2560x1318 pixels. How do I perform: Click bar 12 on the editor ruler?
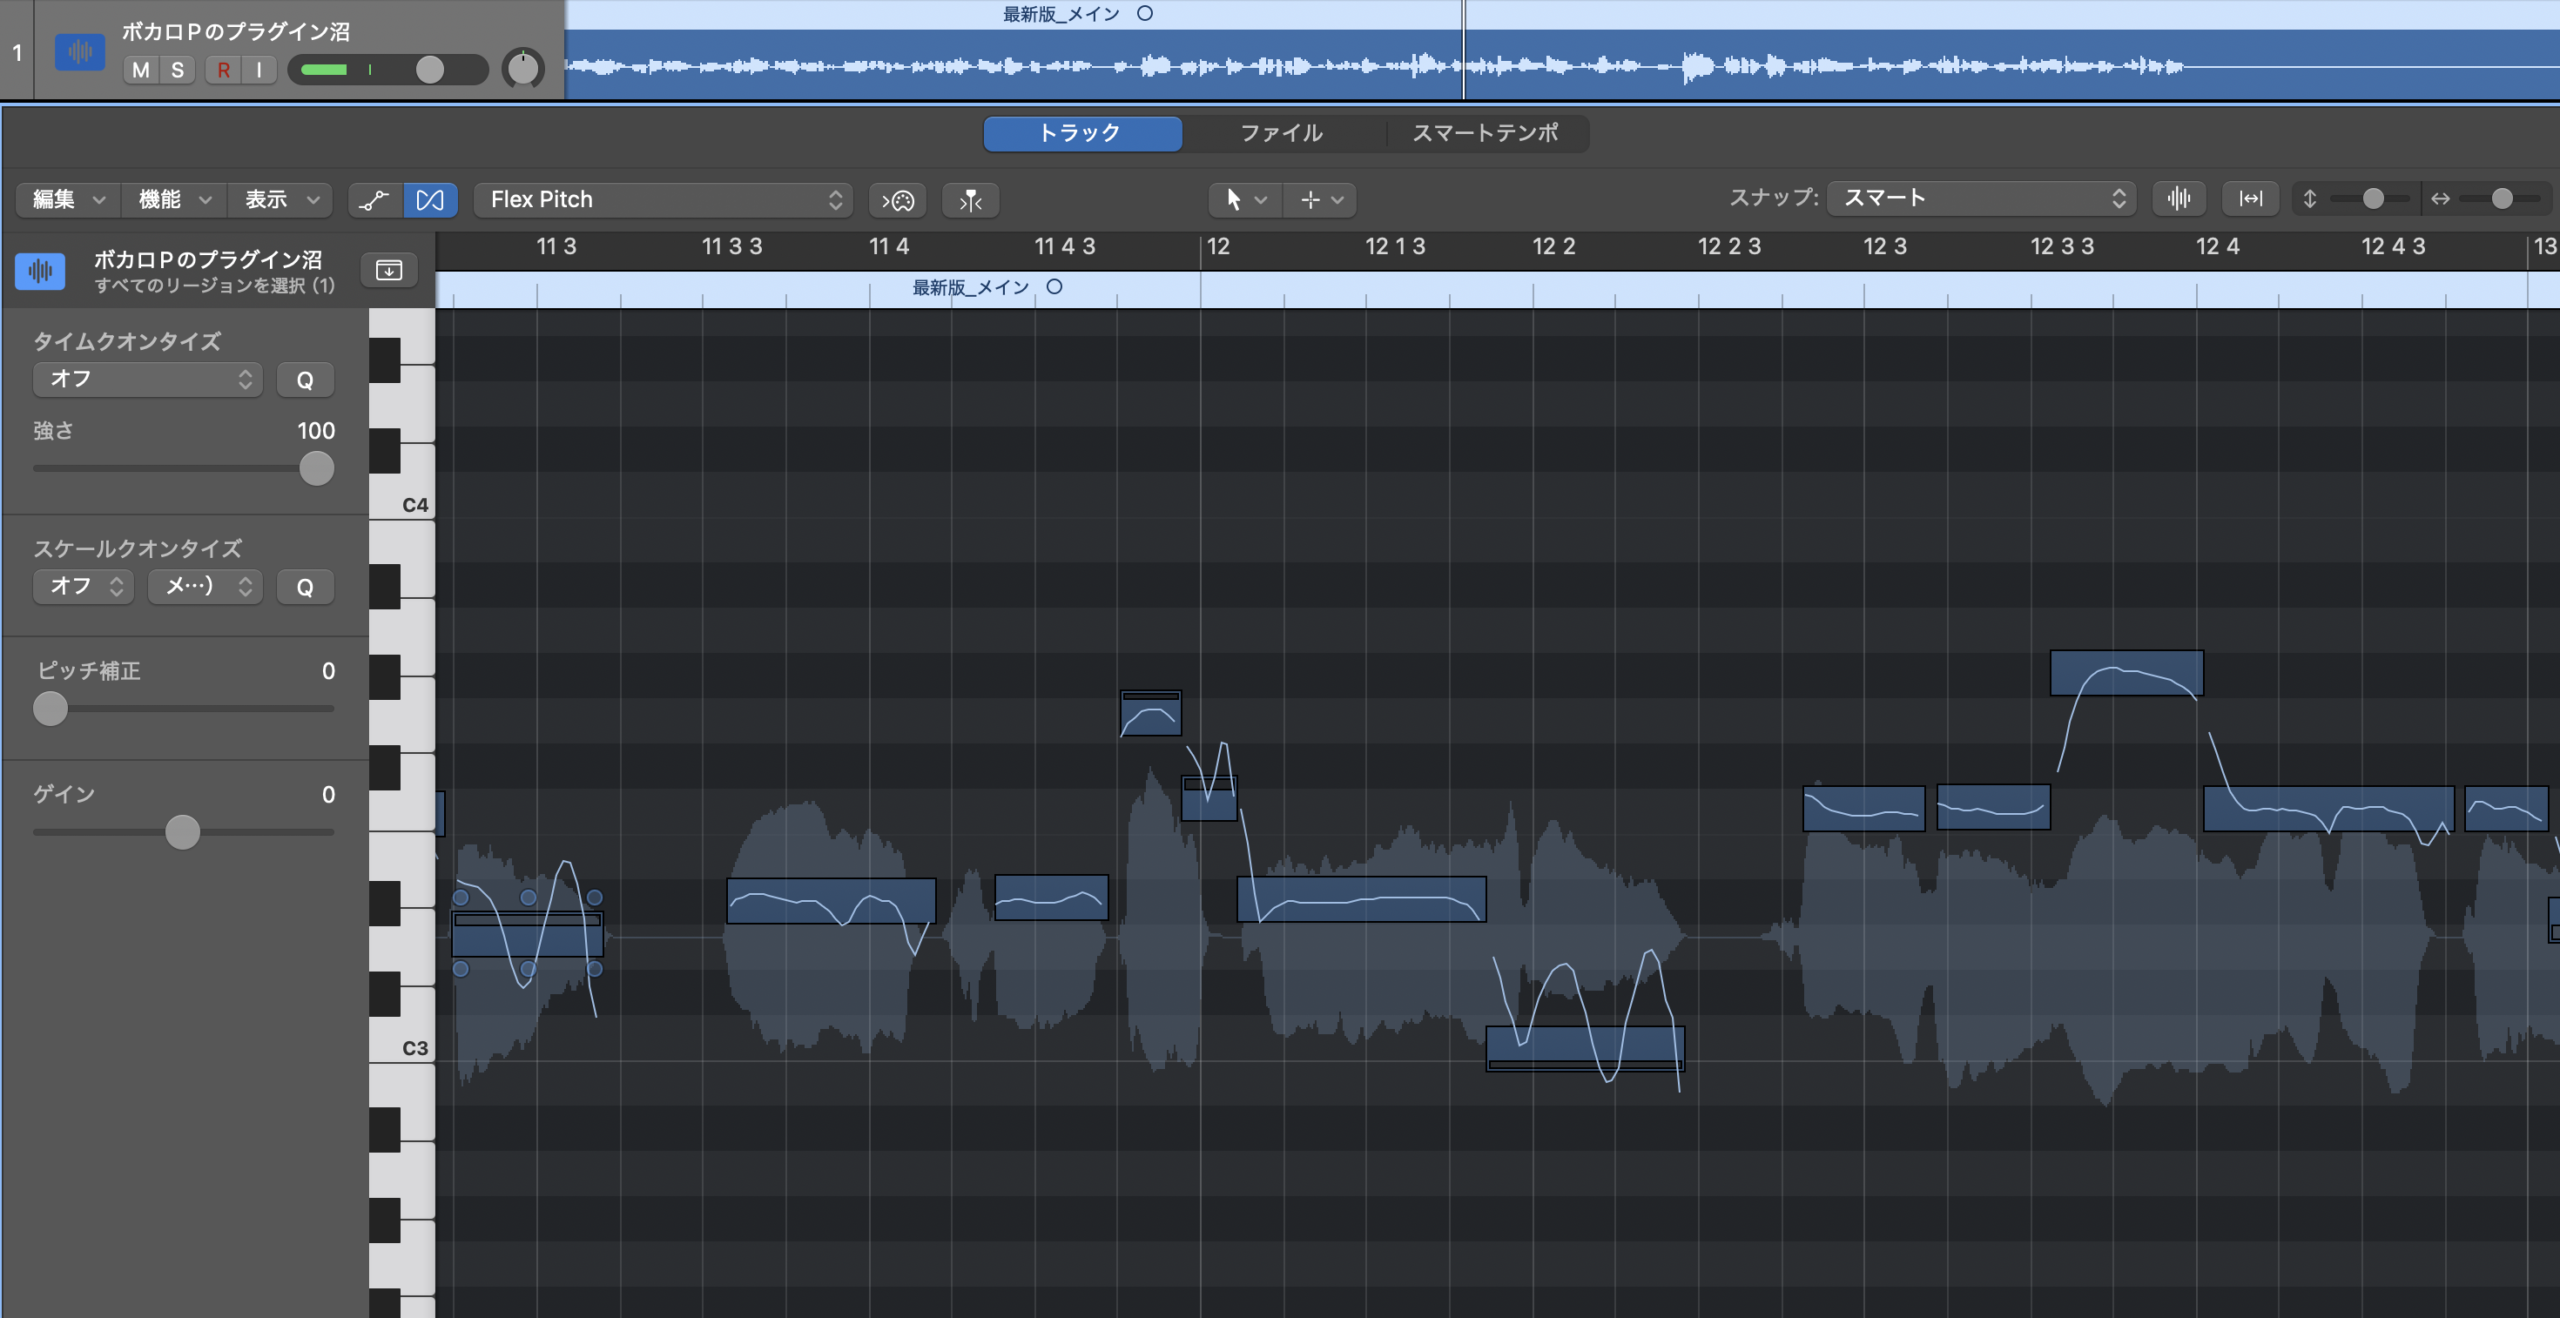click(1218, 246)
